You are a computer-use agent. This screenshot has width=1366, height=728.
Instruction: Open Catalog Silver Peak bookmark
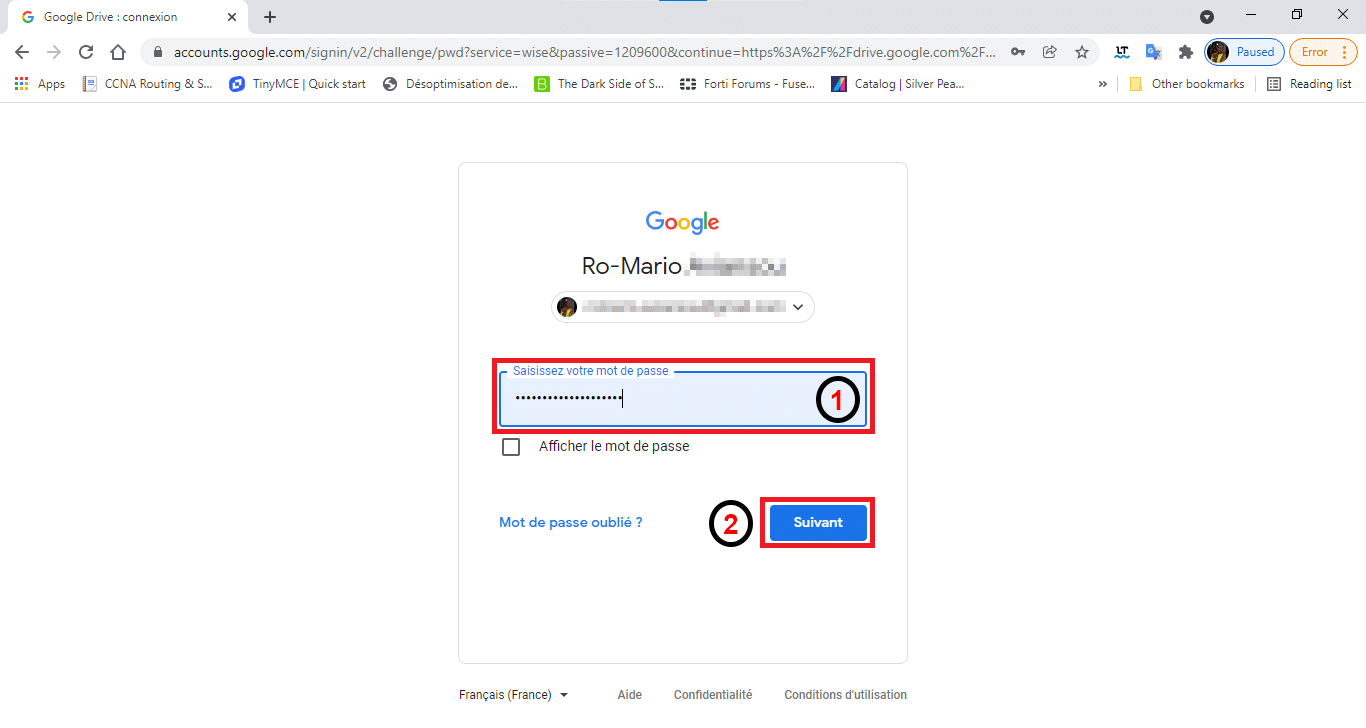point(898,84)
